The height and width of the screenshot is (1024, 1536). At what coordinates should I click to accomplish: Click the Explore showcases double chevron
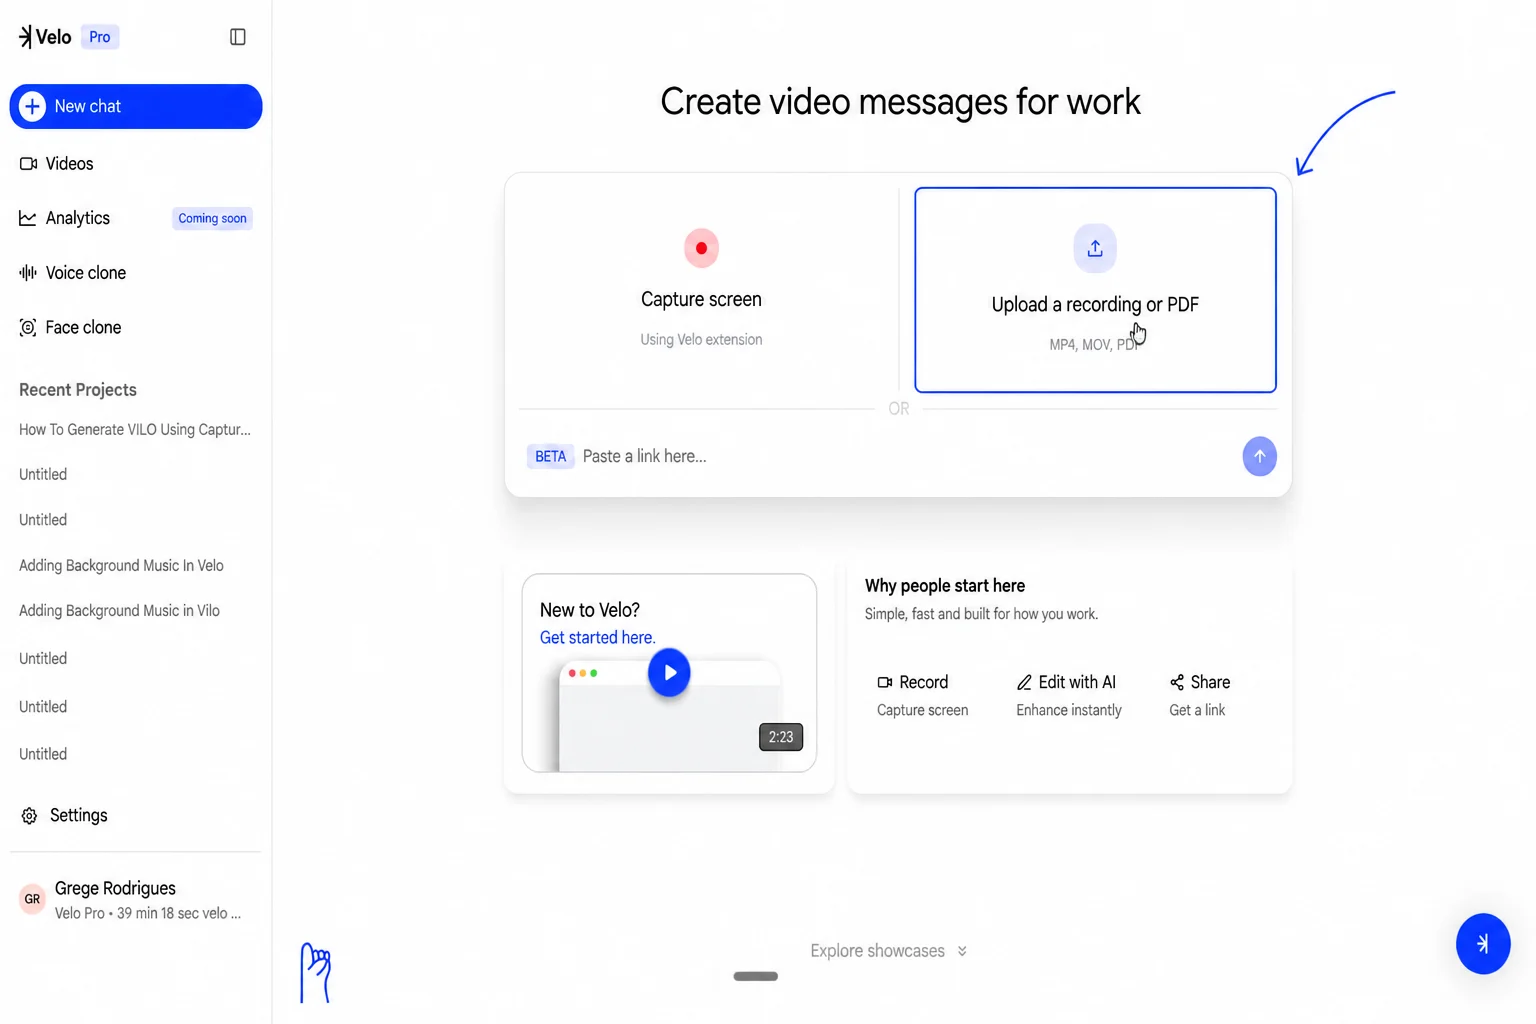coord(962,951)
